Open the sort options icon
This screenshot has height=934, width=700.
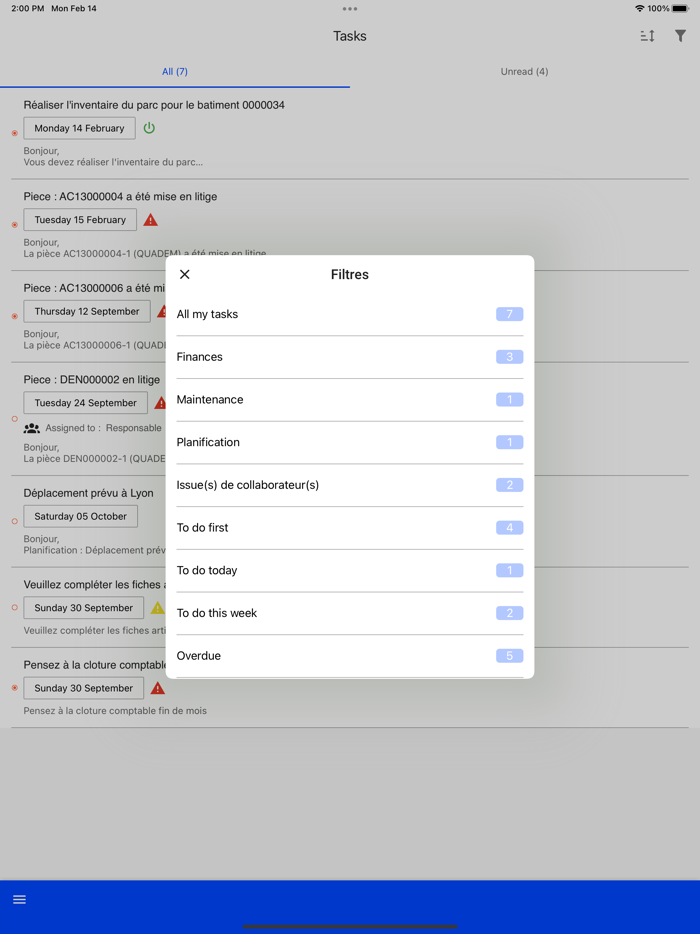[647, 35]
